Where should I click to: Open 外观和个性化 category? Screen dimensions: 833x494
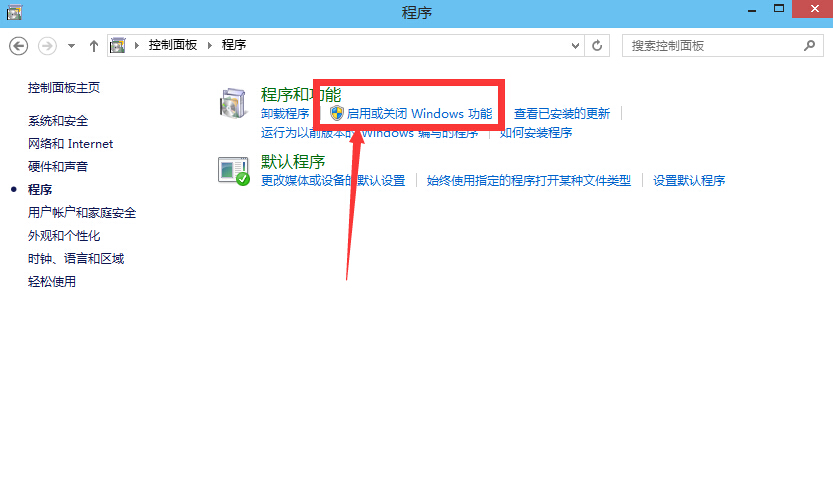[64, 236]
